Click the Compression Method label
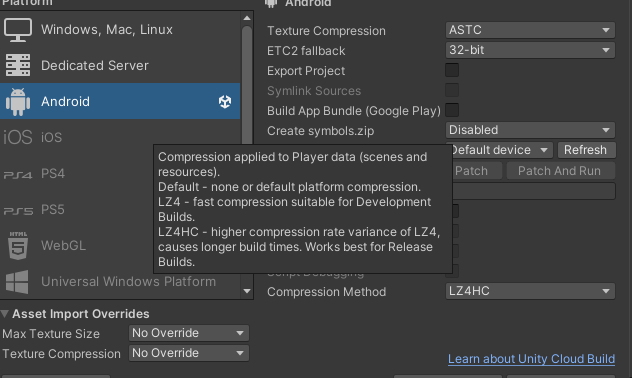632x378 pixels. click(x=326, y=292)
